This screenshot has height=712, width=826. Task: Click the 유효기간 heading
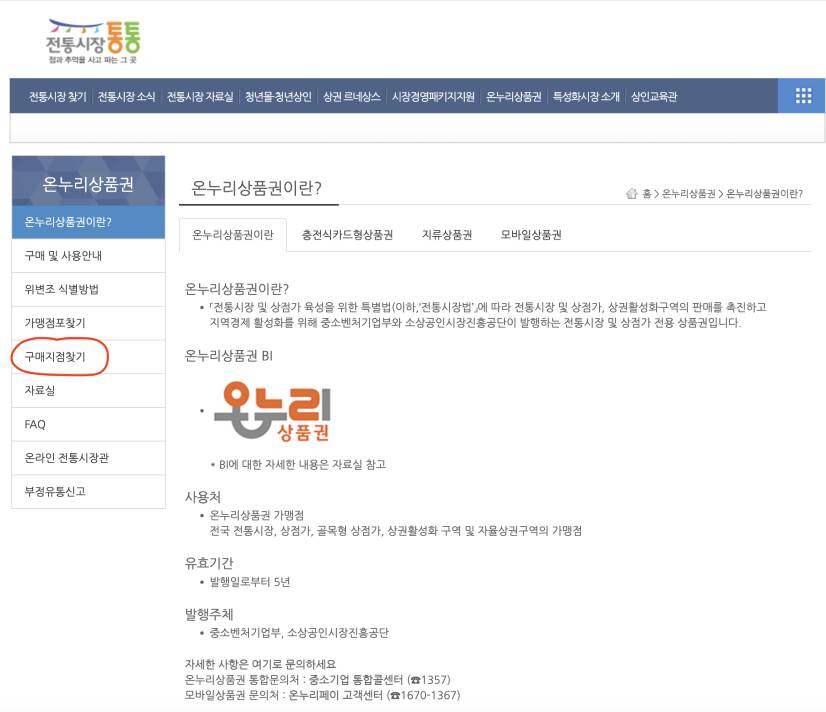pos(209,563)
